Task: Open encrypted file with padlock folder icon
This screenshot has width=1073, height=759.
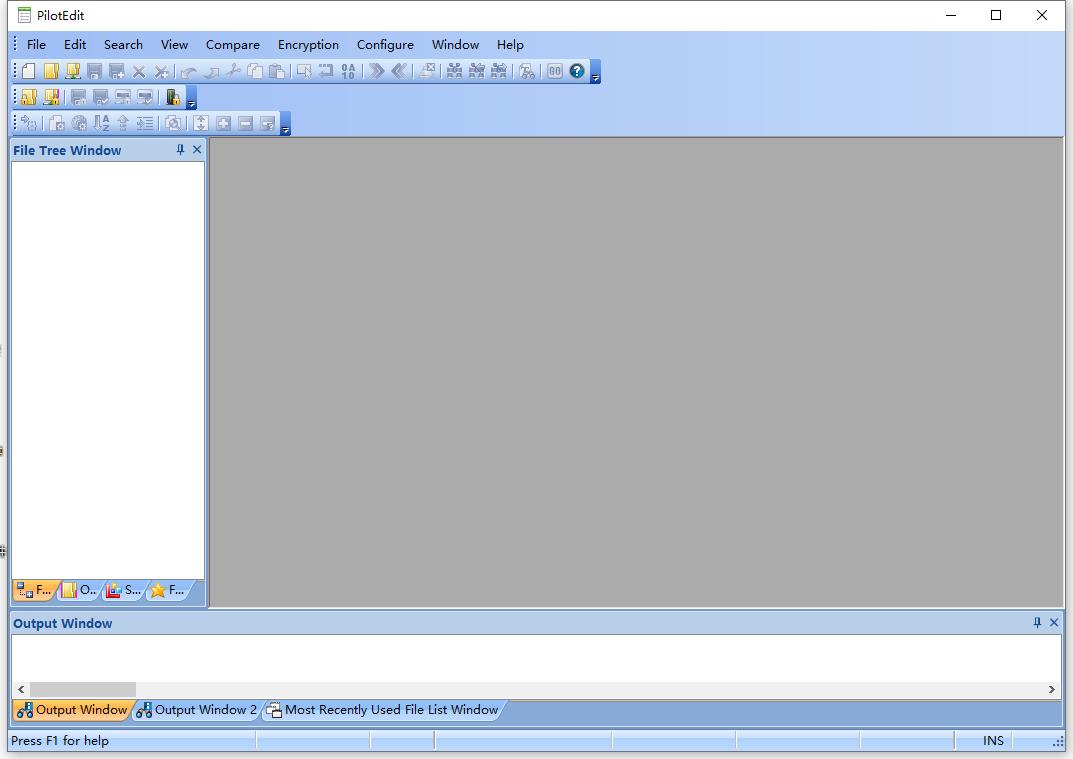Action: click(29, 97)
